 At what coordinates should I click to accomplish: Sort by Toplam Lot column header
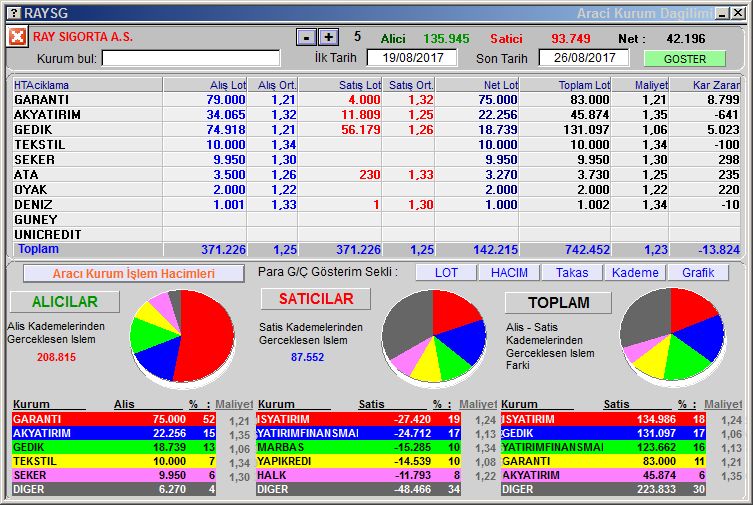click(x=565, y=85)
